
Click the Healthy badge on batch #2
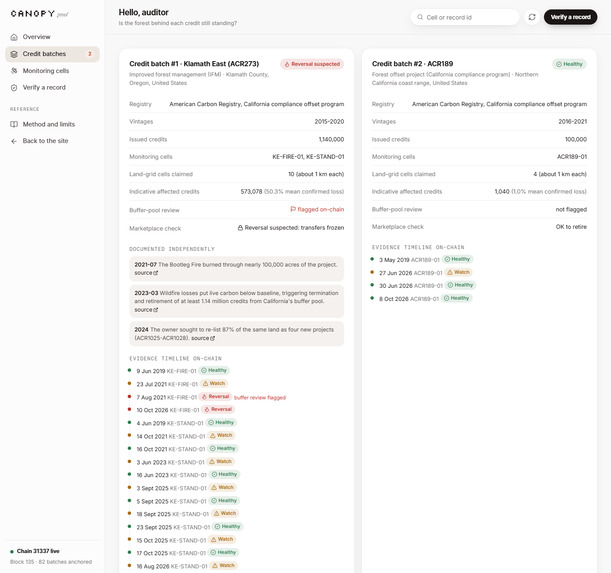pyautogui.click(x=569, y=64)
